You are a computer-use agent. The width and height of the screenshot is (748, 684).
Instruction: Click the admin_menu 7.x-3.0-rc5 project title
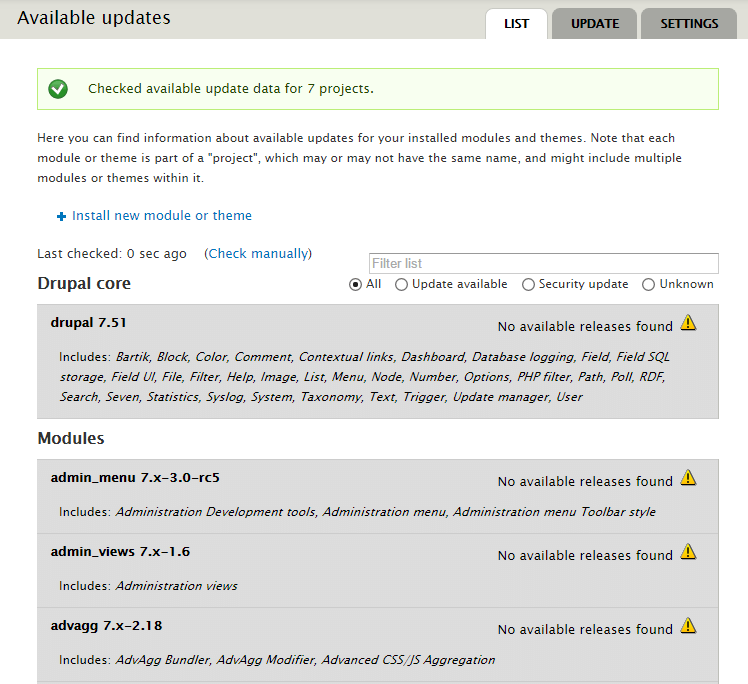coord(135,478)
